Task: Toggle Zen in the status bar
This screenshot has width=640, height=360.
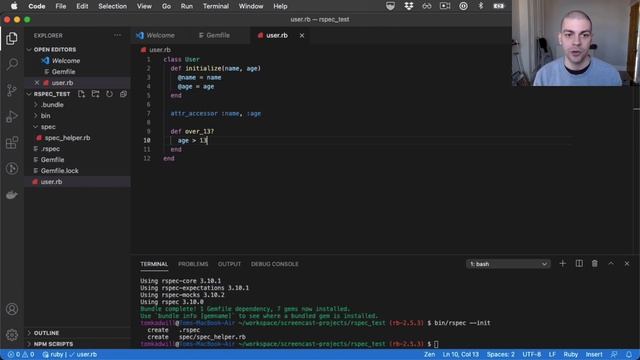Action: tap(429, 354)
